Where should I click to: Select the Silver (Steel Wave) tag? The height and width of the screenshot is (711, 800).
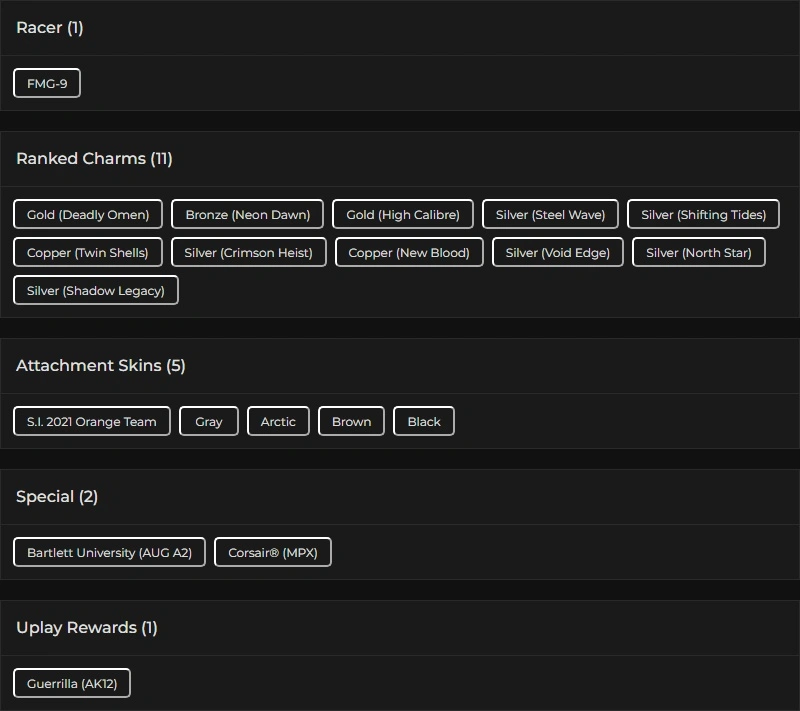tap(550, 215)
